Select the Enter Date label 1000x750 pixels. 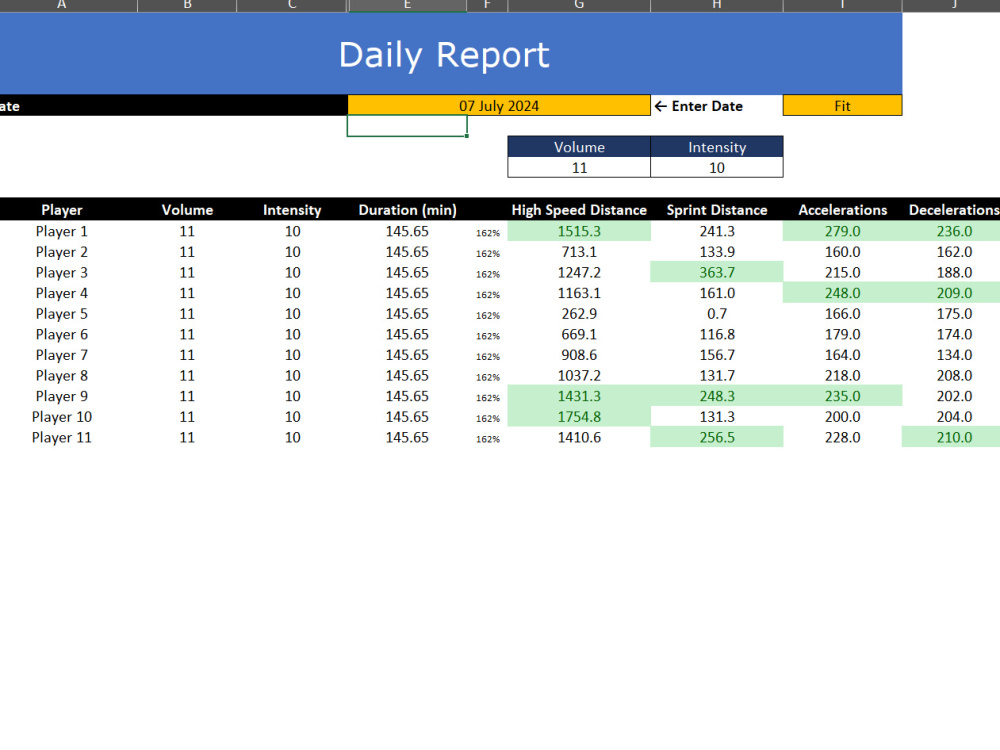pos(699,106)
